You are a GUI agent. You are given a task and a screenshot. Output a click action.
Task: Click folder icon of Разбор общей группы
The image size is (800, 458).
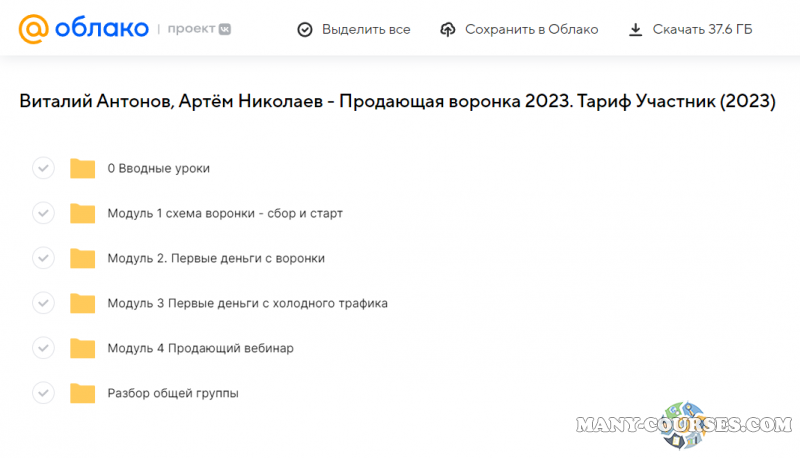(x=82, y=393)
